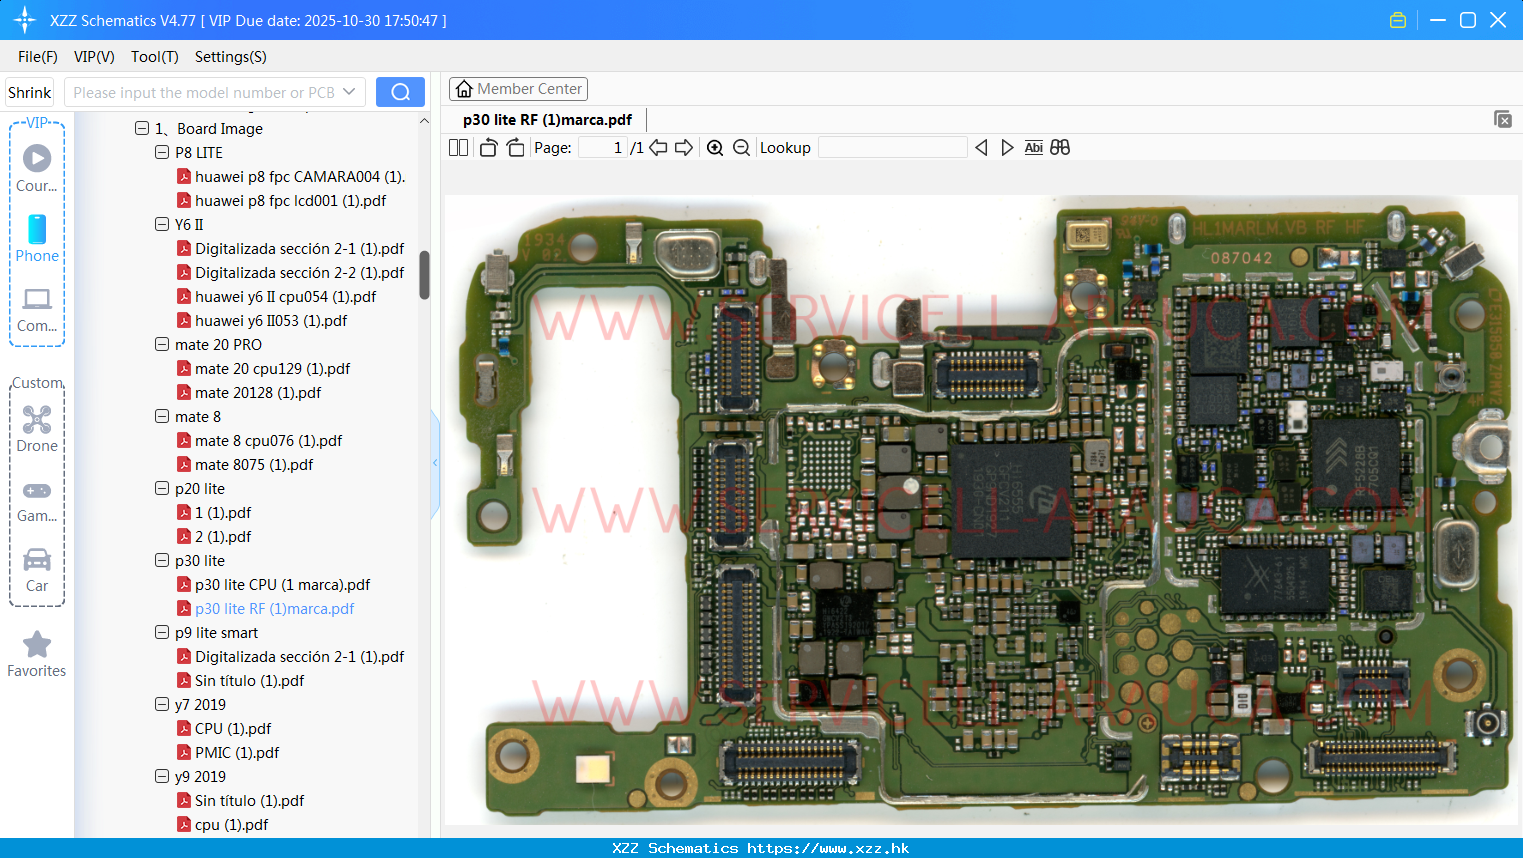Find previous lookup result
This screenshot has width=1523, height=858.
[x=981, y=147]
